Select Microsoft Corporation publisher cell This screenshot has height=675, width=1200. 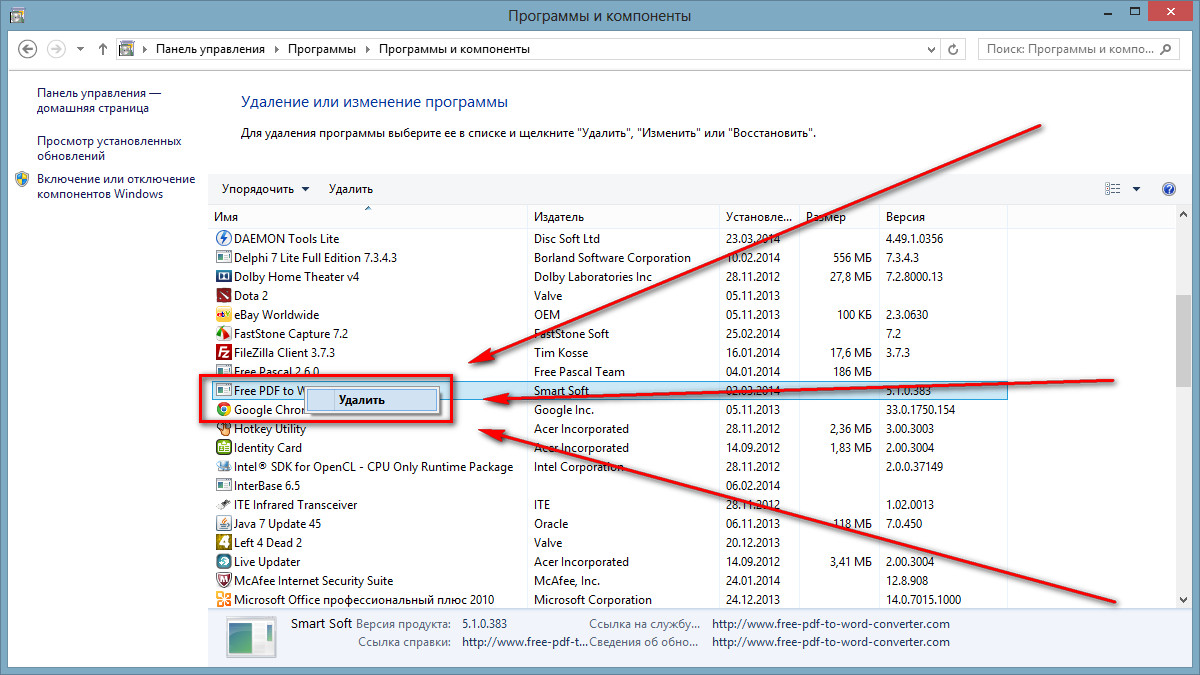[593, 600]
